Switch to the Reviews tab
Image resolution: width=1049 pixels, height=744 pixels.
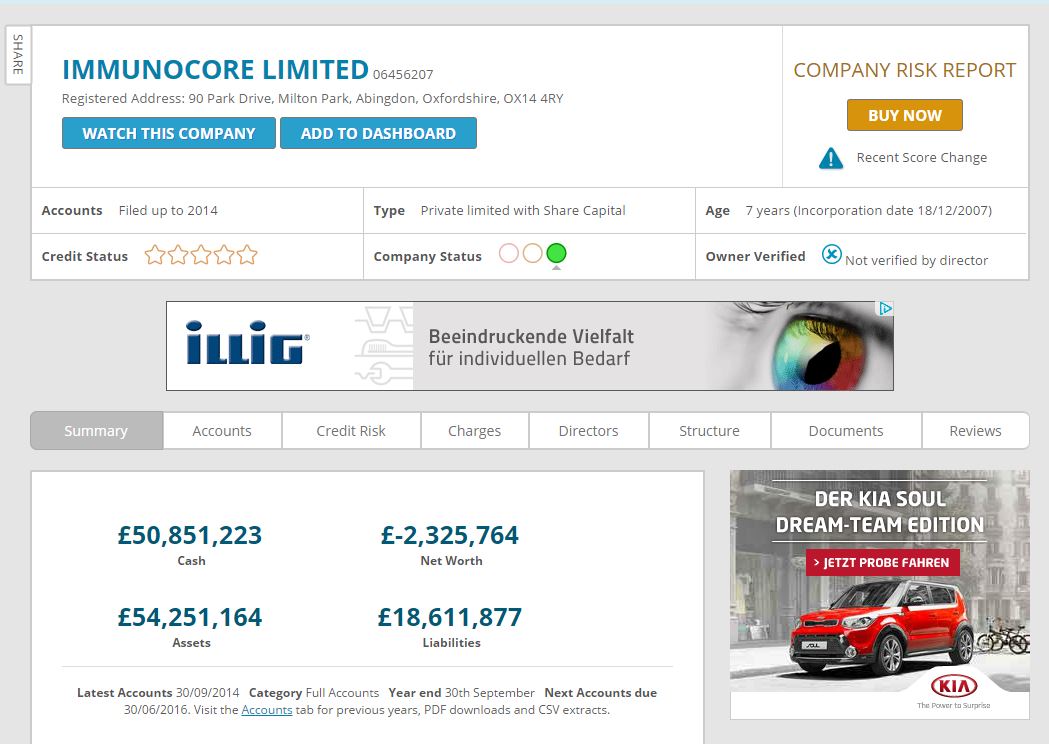(x=975, y=431)
